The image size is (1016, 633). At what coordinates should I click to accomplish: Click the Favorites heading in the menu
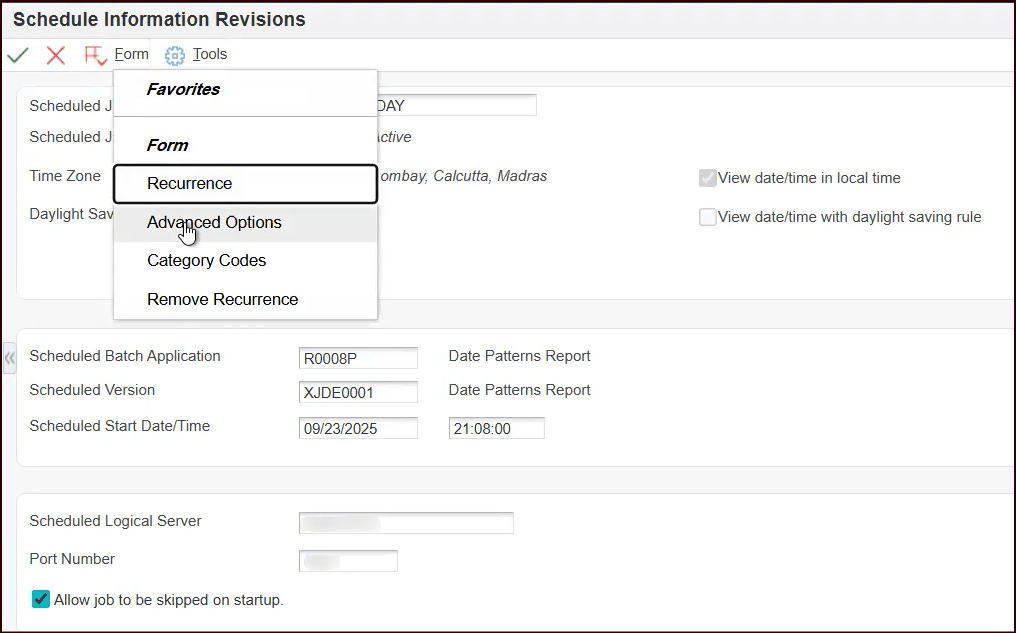pyautogui.click(x=183, y=89)
